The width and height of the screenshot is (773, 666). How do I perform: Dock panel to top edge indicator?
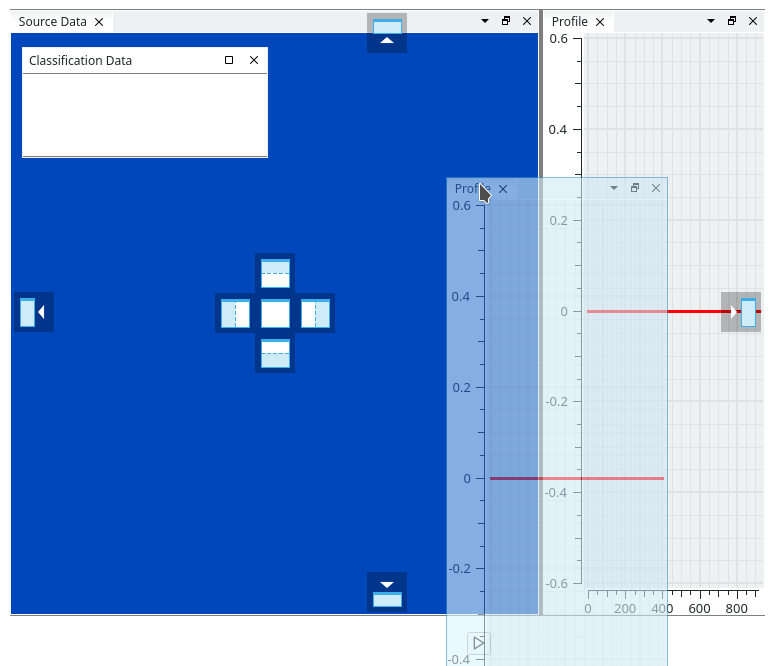point(387,33)
